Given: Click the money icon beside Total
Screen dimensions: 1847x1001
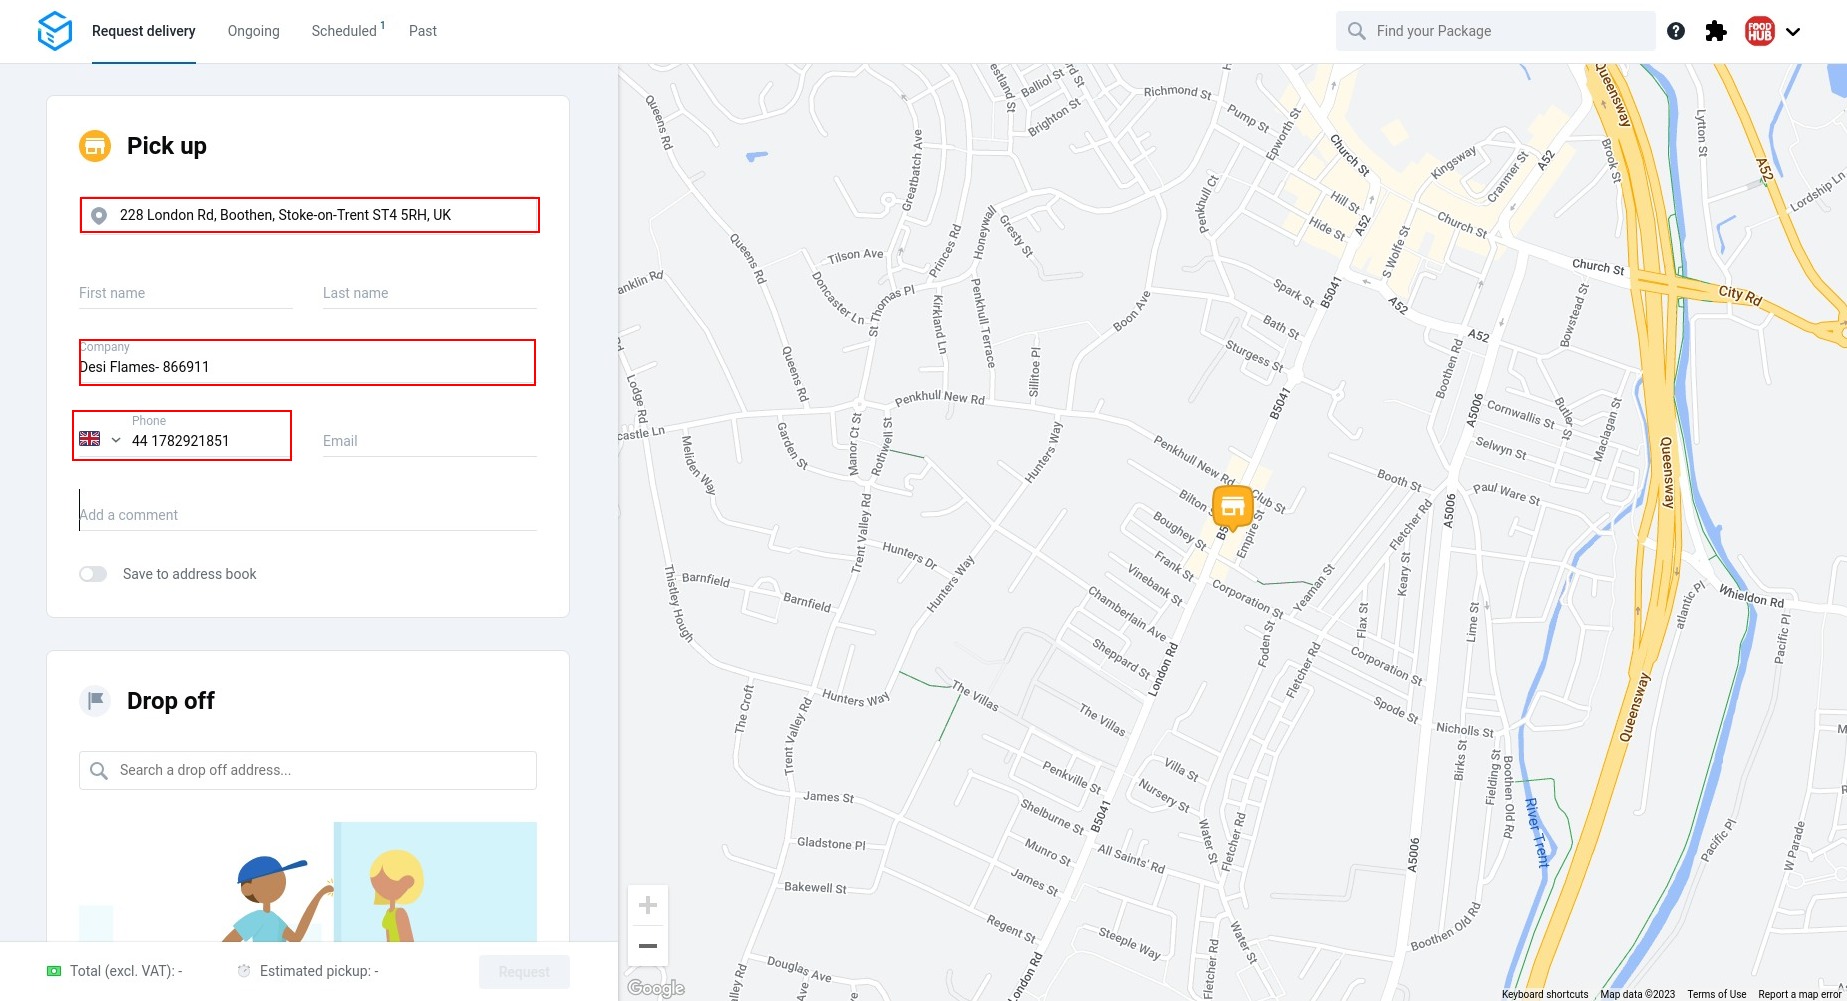Looking at the screenshot, I should click(x=54, y=971).
